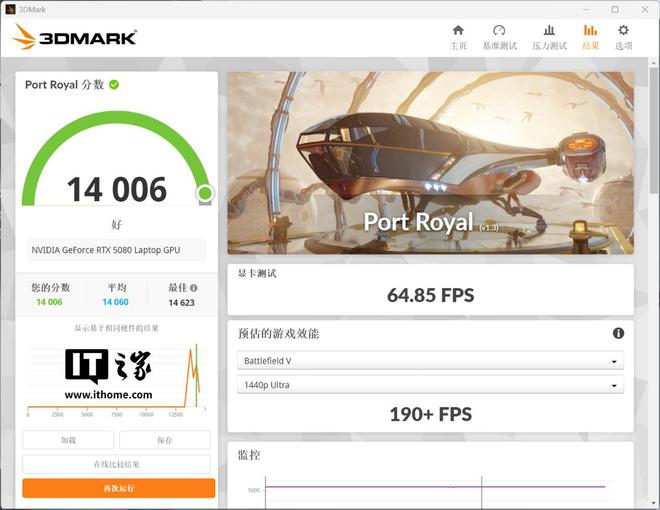This screenshot has height=510, width=660.
Task: Click the 监控 monitoring section heading
Action: tap(249, 455)
